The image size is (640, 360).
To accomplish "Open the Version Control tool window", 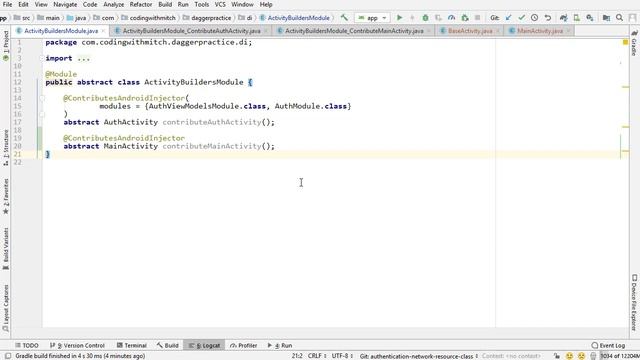I will point(77,345).
